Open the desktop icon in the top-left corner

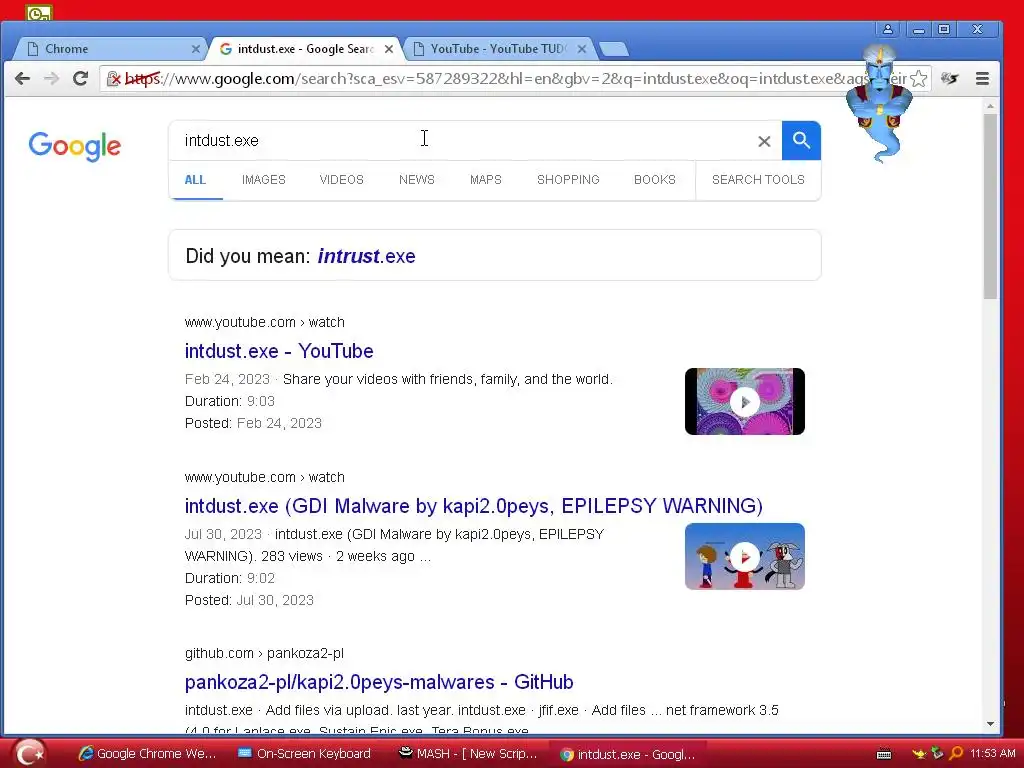point(39,12)
